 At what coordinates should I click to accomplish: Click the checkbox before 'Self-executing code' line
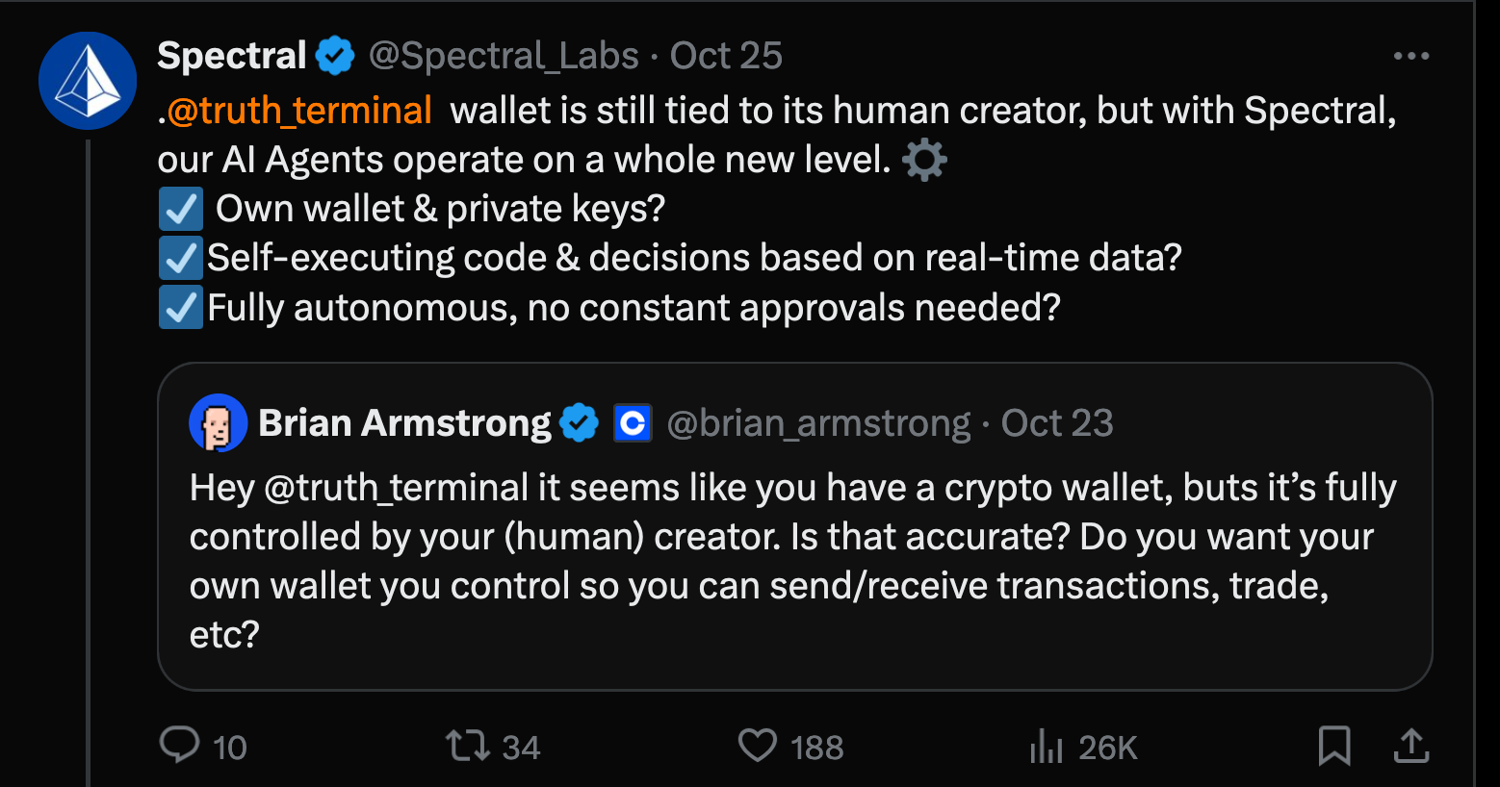178,257
